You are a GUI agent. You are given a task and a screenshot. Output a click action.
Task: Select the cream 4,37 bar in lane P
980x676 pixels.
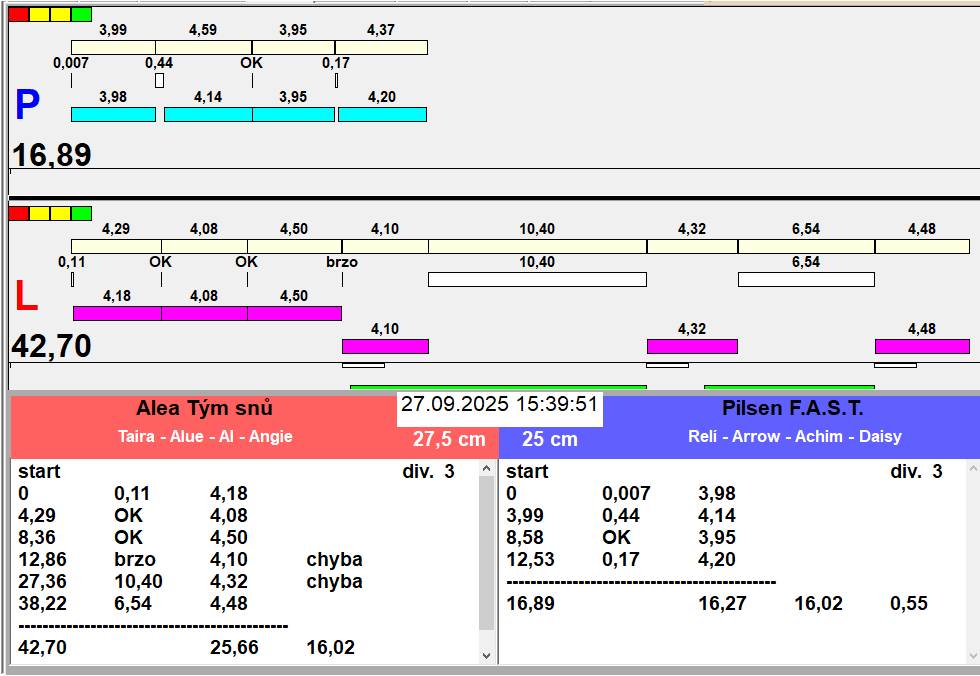coord(381,47)
